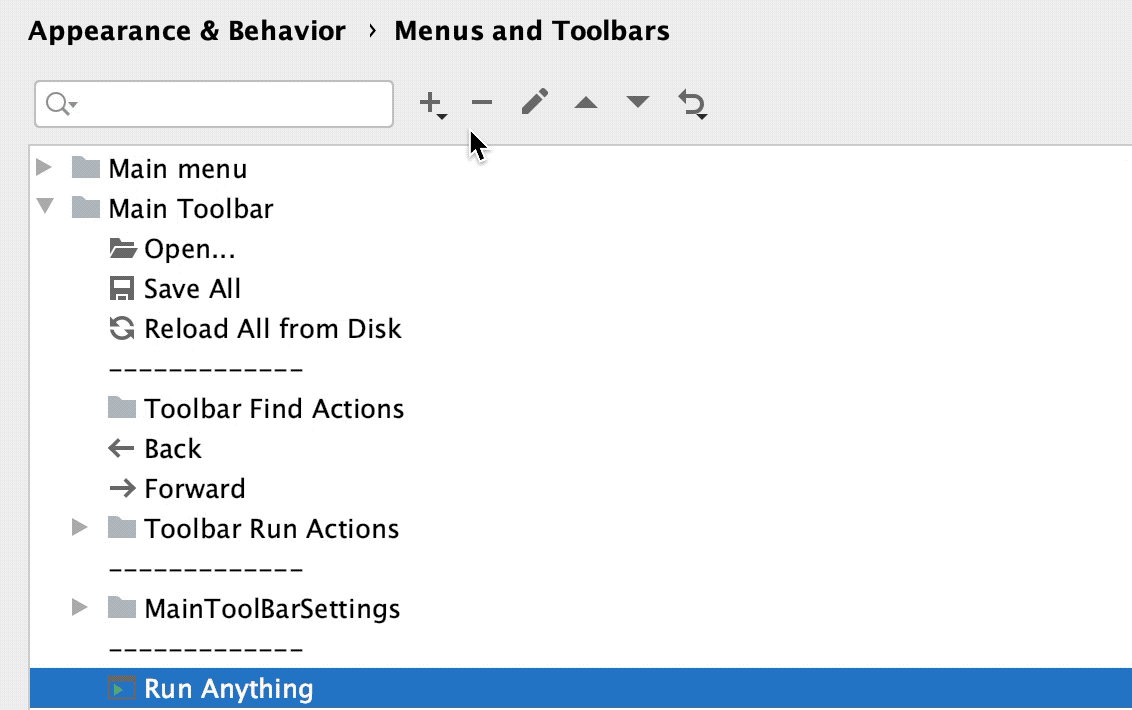Click the Open folder icon
1132x710 pixels.
(120, 248)
